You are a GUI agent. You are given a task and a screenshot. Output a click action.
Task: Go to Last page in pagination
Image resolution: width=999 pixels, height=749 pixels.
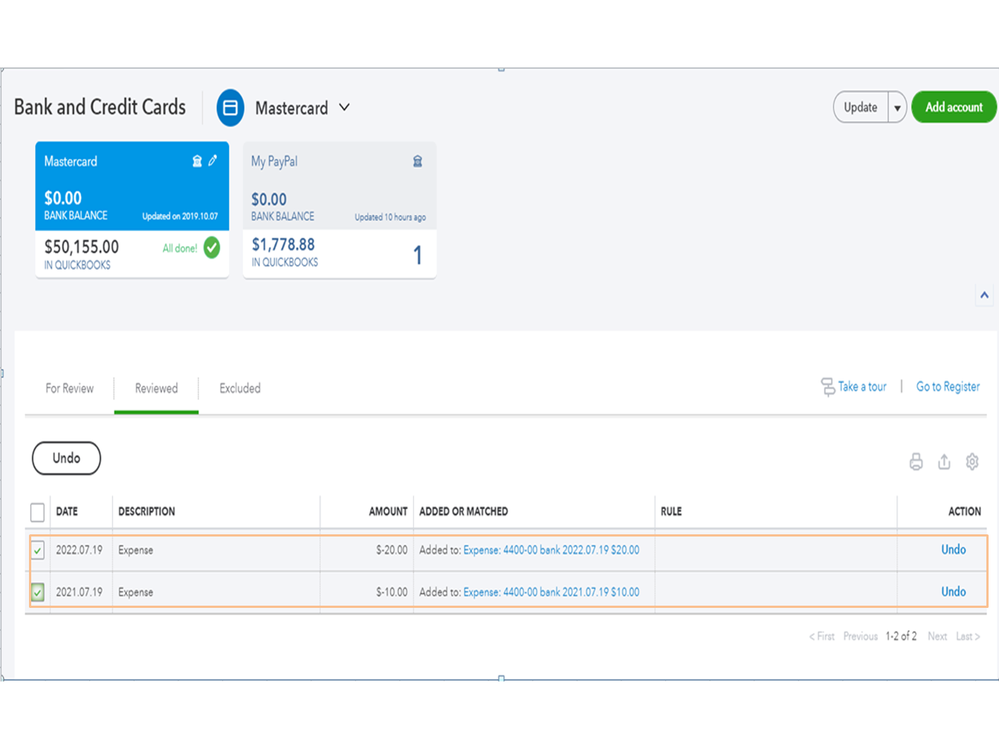click(968, 636)
